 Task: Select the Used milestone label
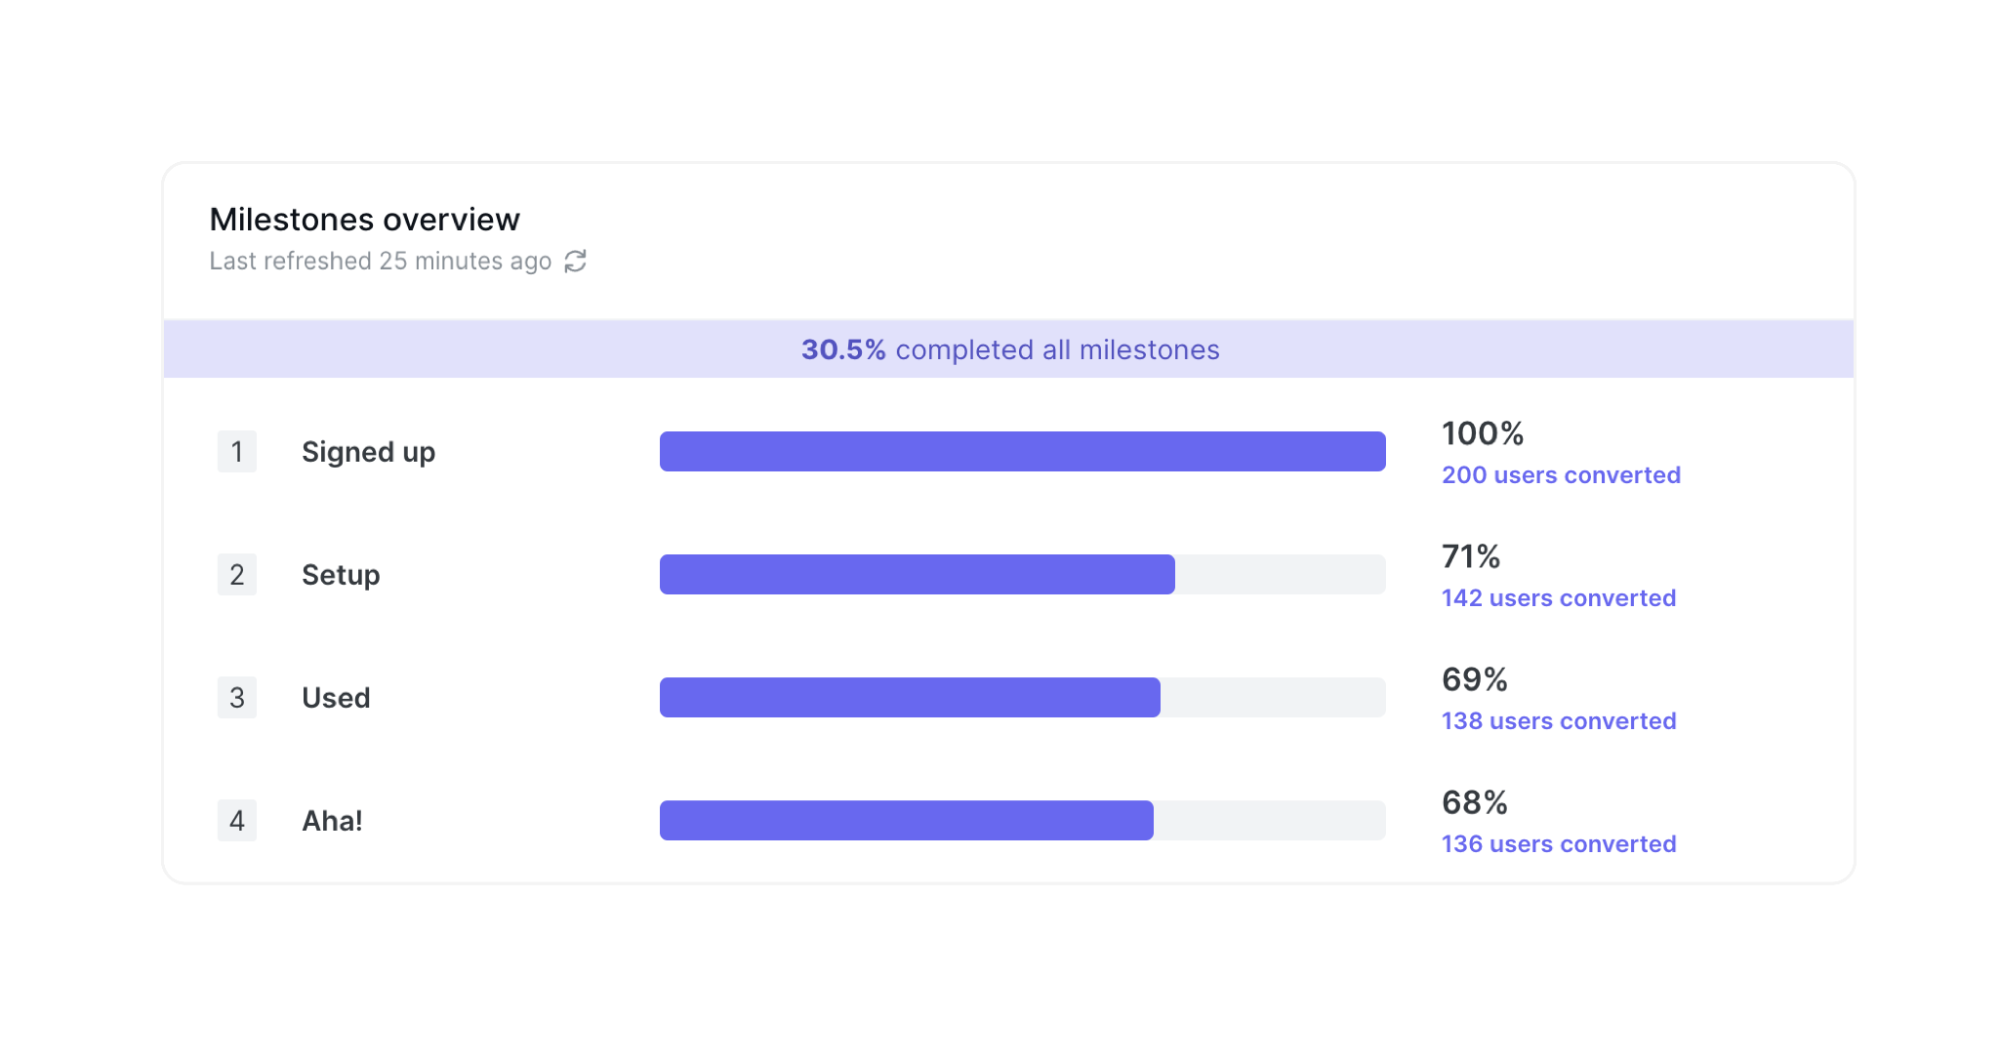pyautogui.click(x=335, y=697)
